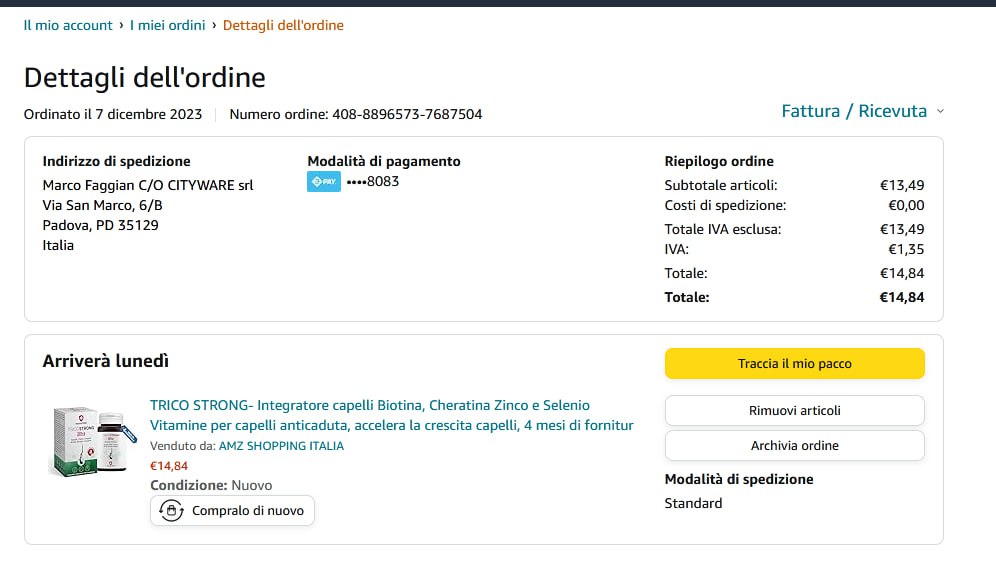Screen dimensions: 996x565
Task: Click the Arriverà lunedì delivery heading
Action: pos(105,361)
